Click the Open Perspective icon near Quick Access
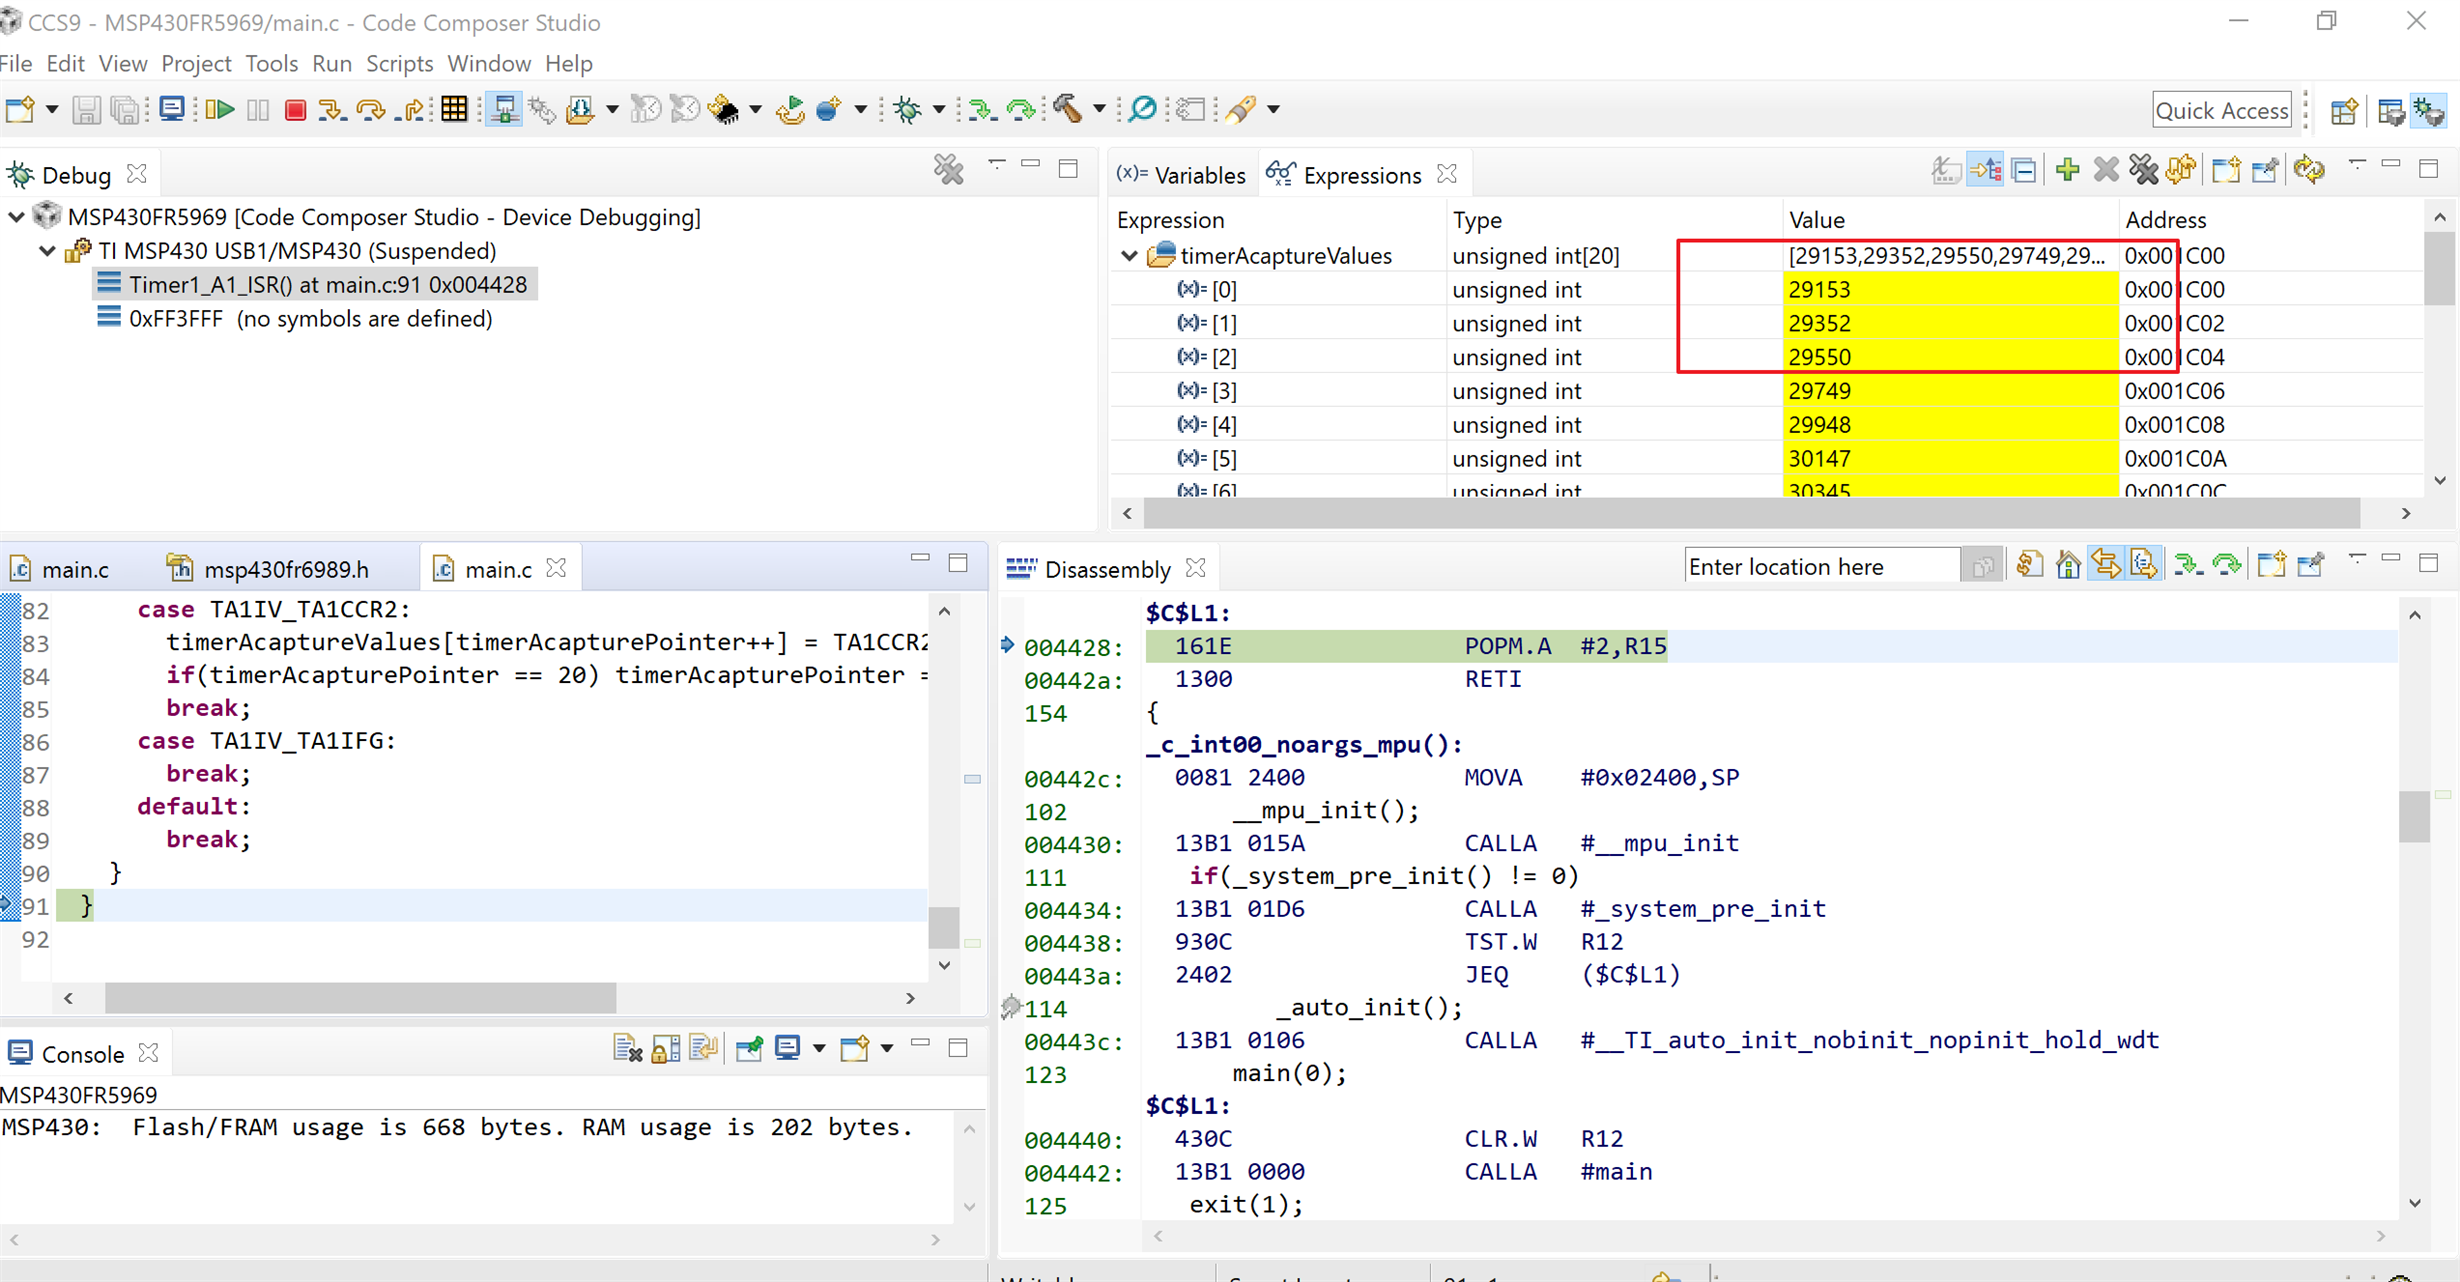The height and width of the screenshot is (1282, 2460). (x=2344, y=110)
